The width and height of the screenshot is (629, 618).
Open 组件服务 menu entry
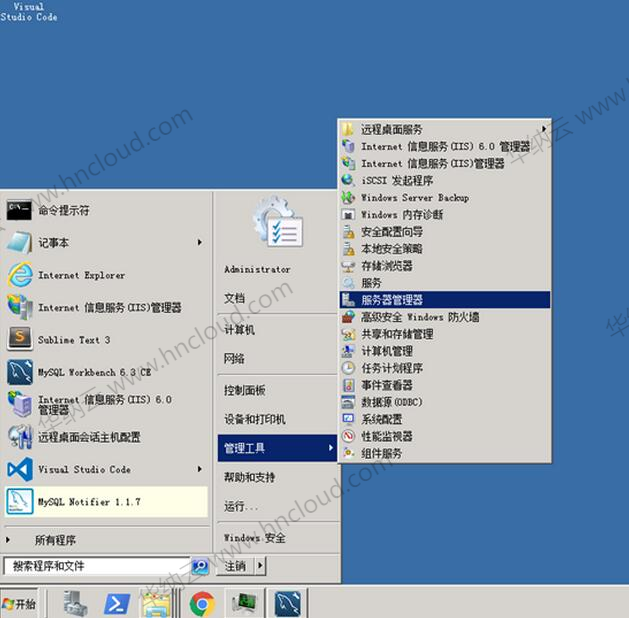tap(445, 453)
